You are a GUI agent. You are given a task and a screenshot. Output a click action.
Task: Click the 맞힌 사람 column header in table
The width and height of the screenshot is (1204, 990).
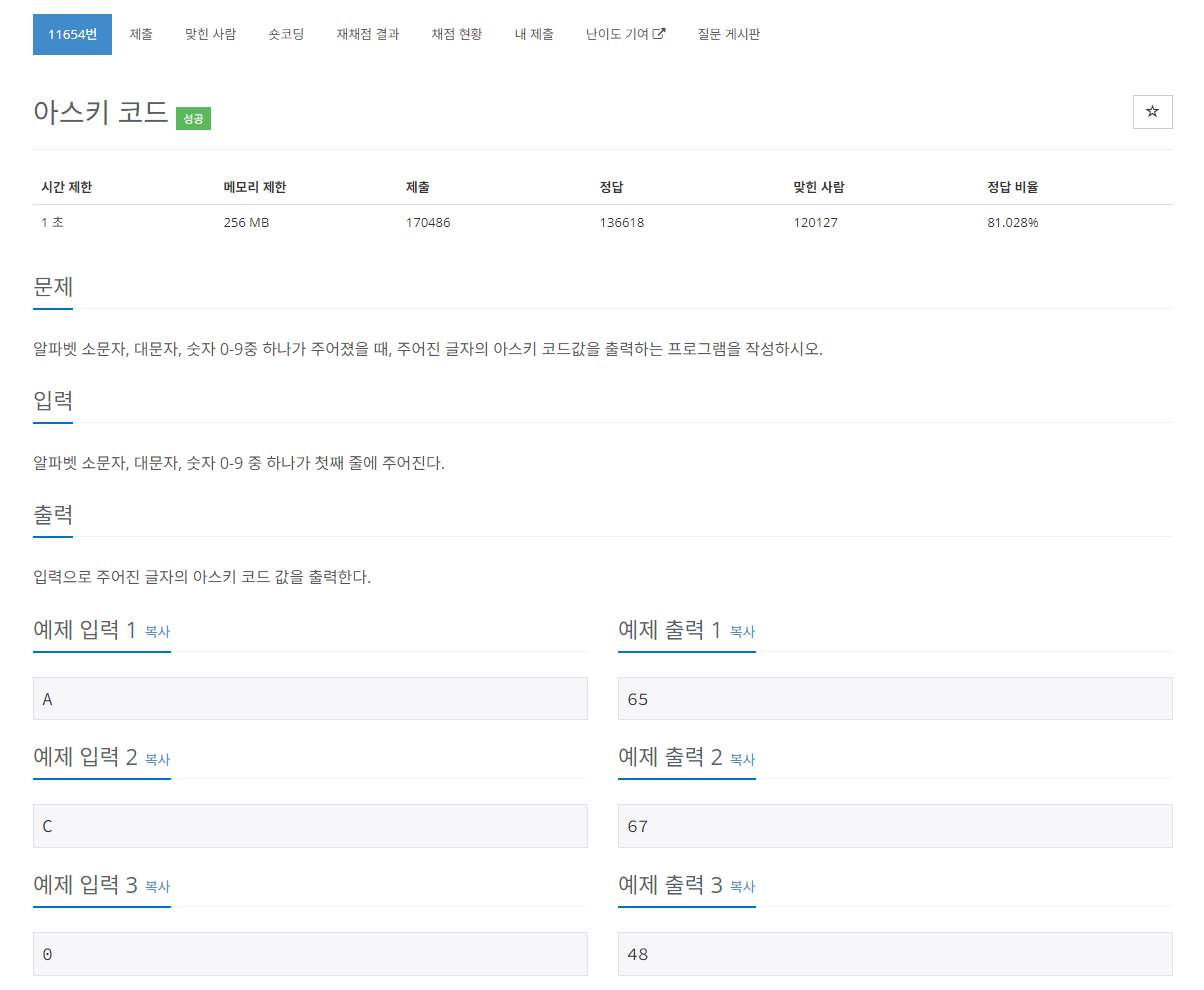tap(819, 187)
